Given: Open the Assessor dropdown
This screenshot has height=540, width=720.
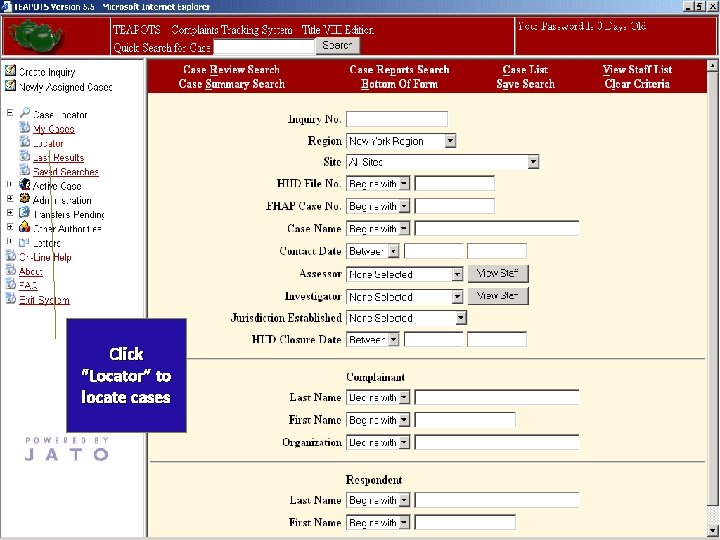Looking at the screenshot, I should [x=457, y=274].
